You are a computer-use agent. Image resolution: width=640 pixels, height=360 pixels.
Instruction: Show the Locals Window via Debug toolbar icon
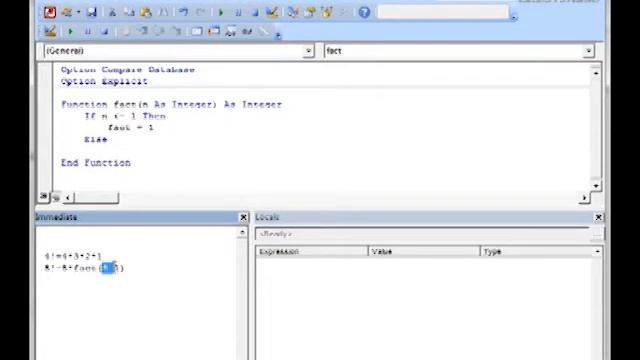pos(197,31)
